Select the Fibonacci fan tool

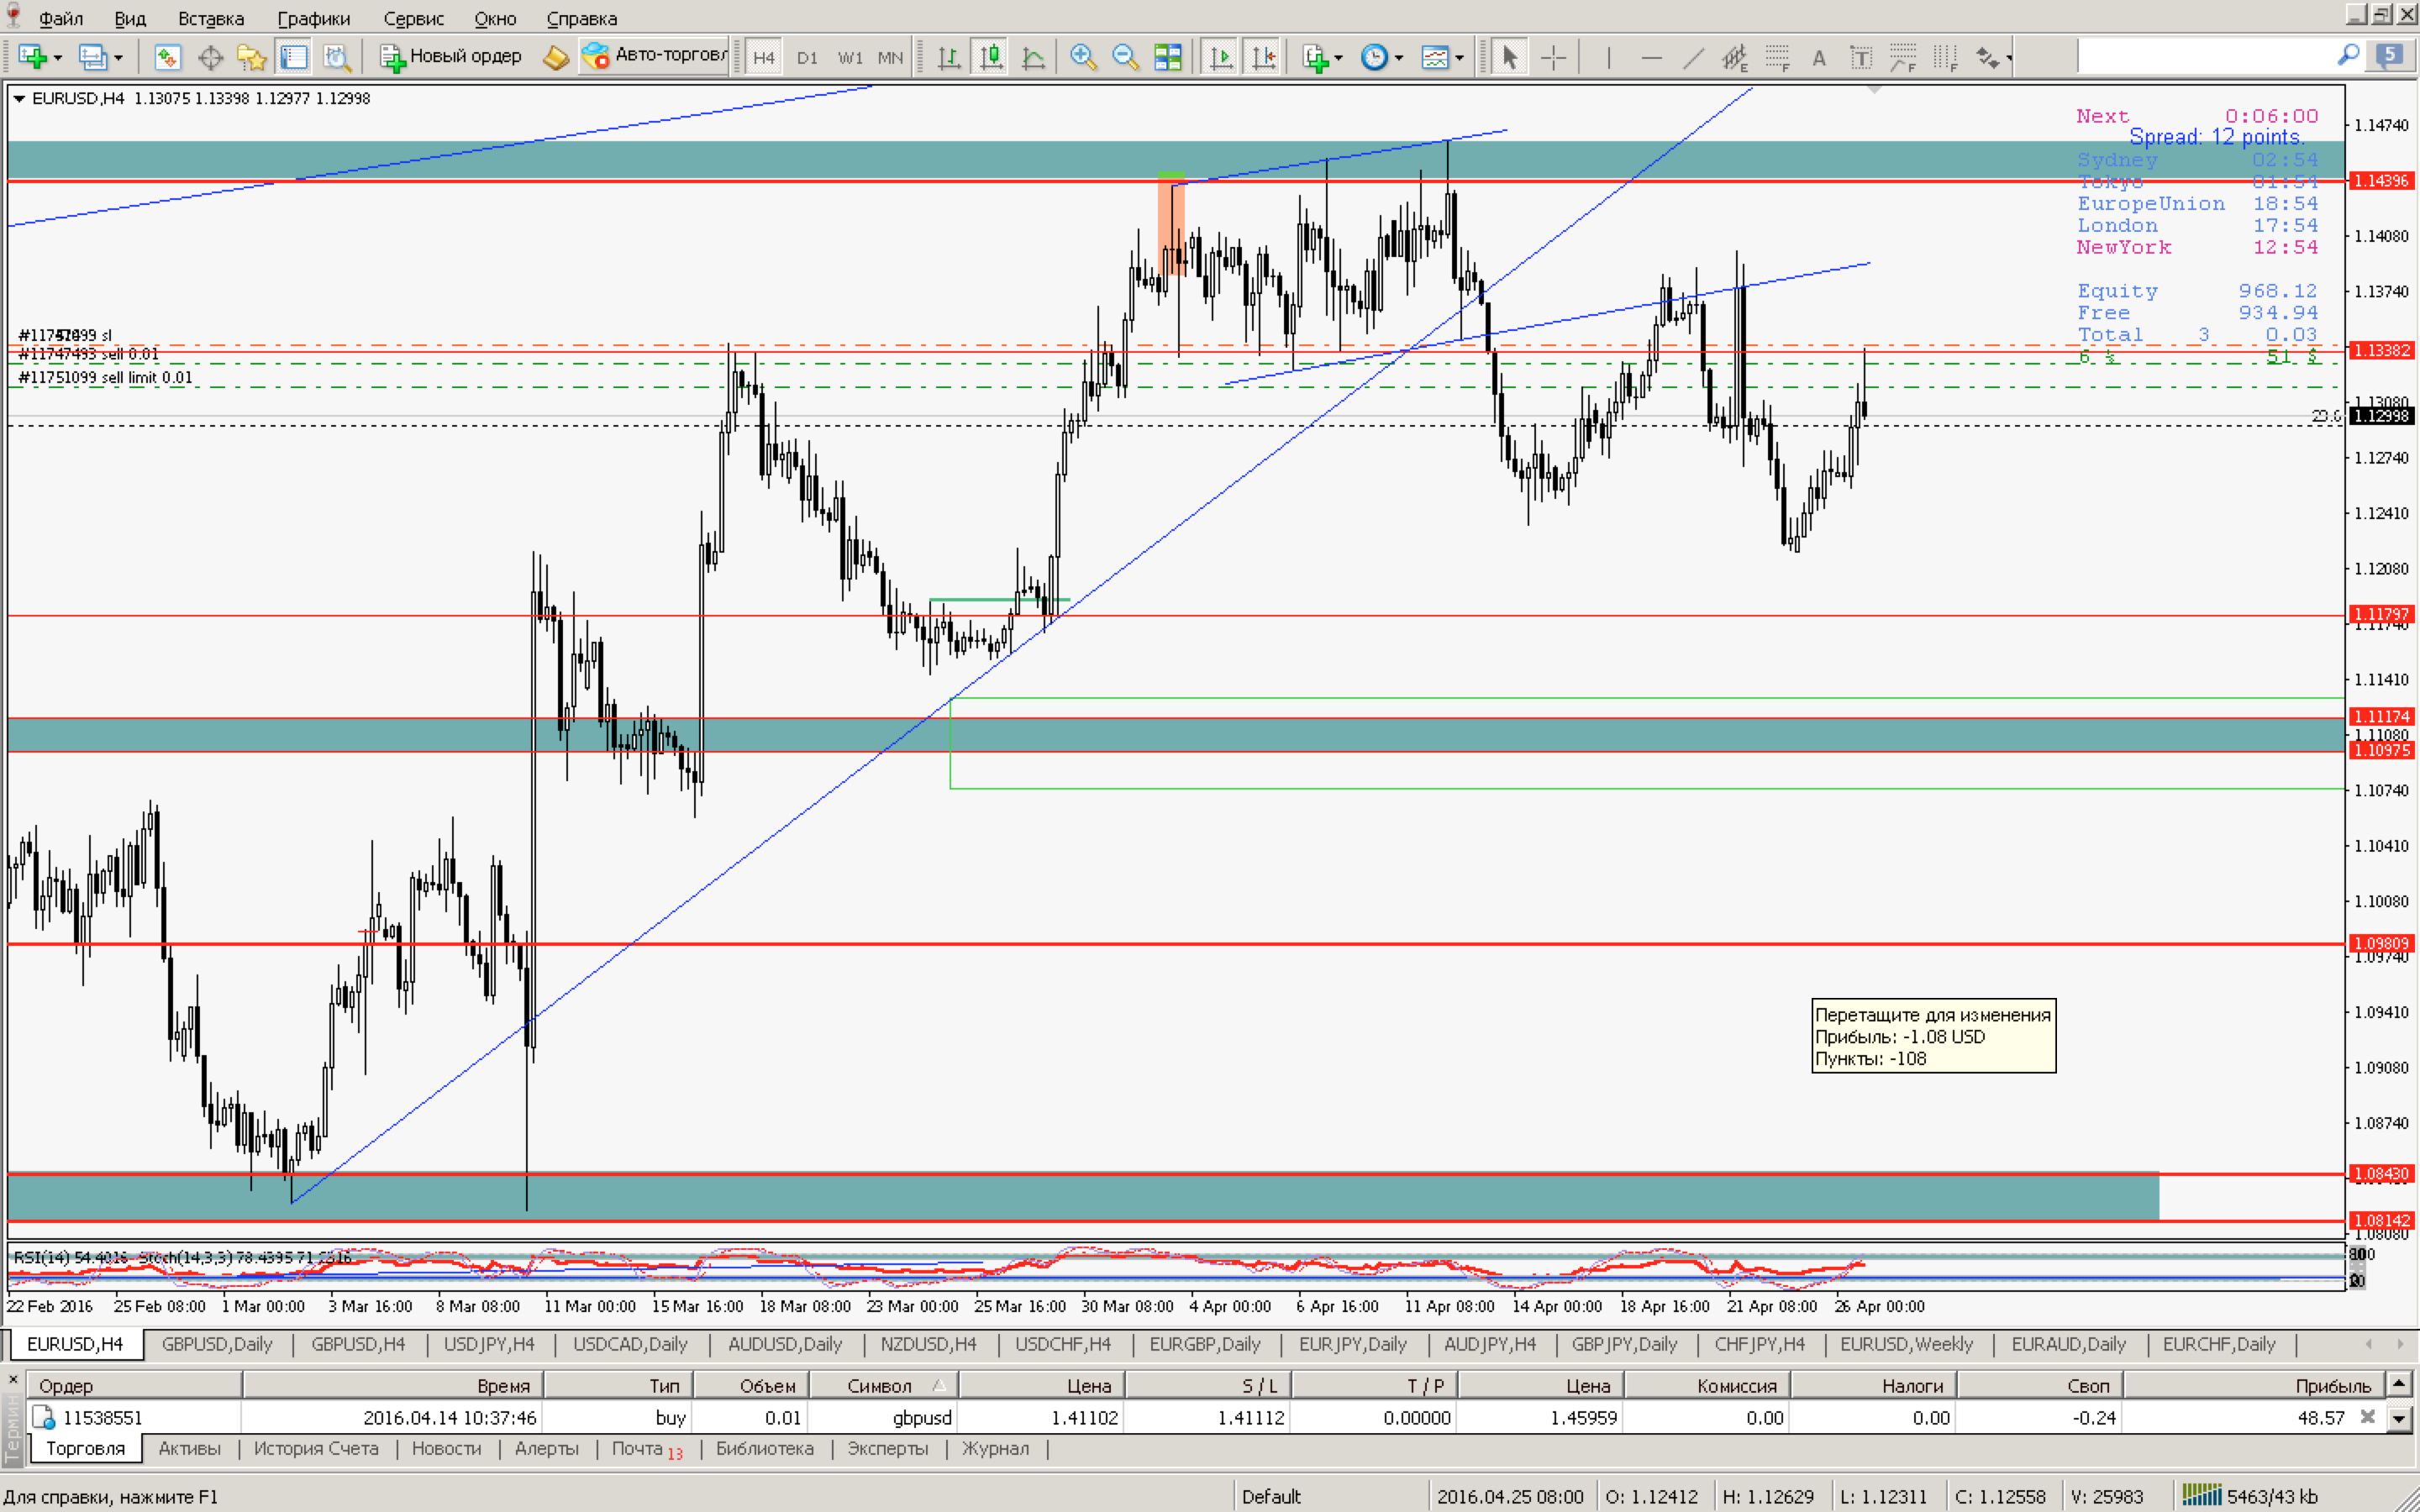click(1903, 57)
